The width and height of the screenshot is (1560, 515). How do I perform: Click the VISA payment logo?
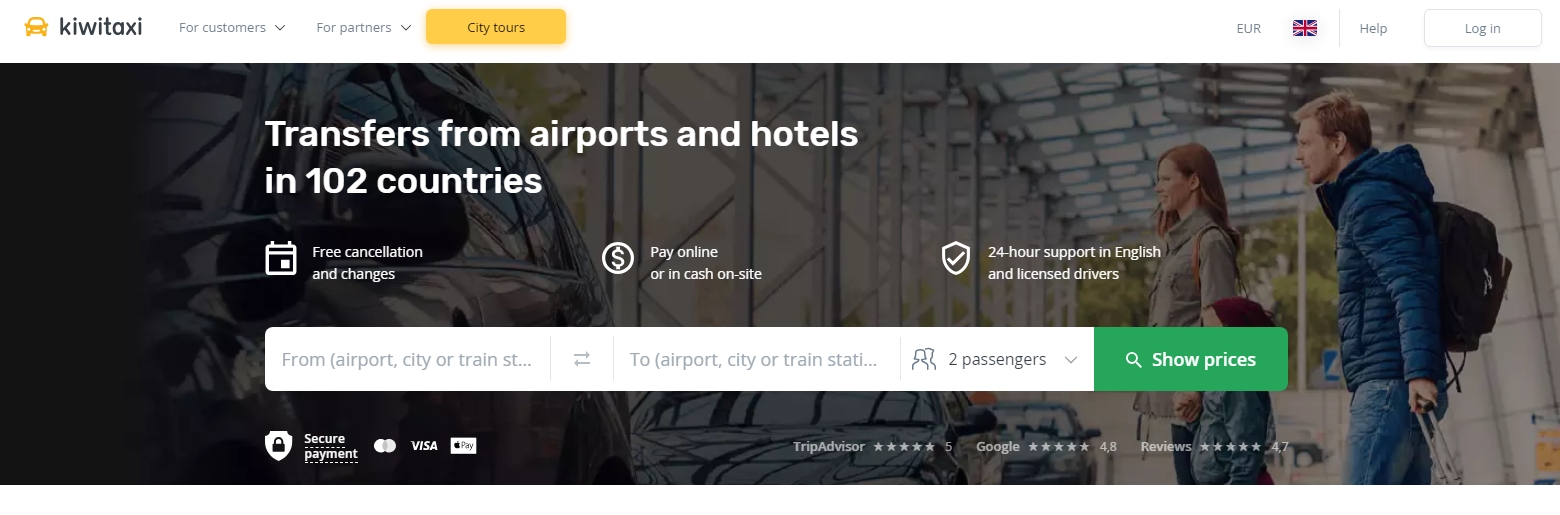(424, 445)
